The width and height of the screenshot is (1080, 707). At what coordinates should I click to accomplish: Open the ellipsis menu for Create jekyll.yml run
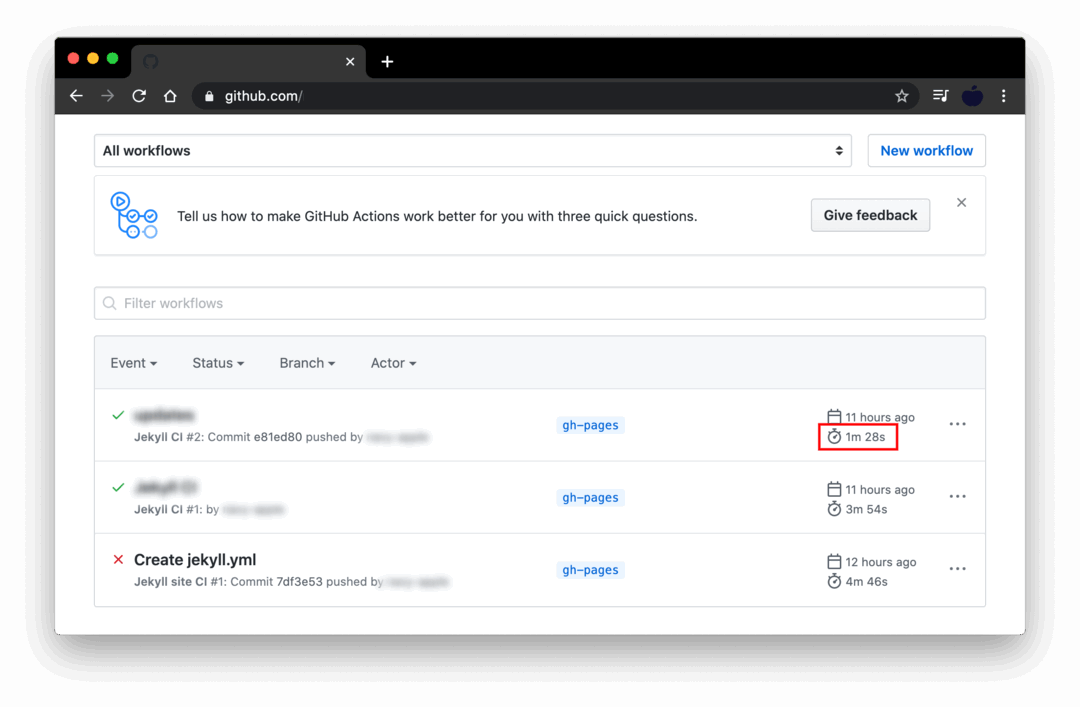click(x=957, y=568)
